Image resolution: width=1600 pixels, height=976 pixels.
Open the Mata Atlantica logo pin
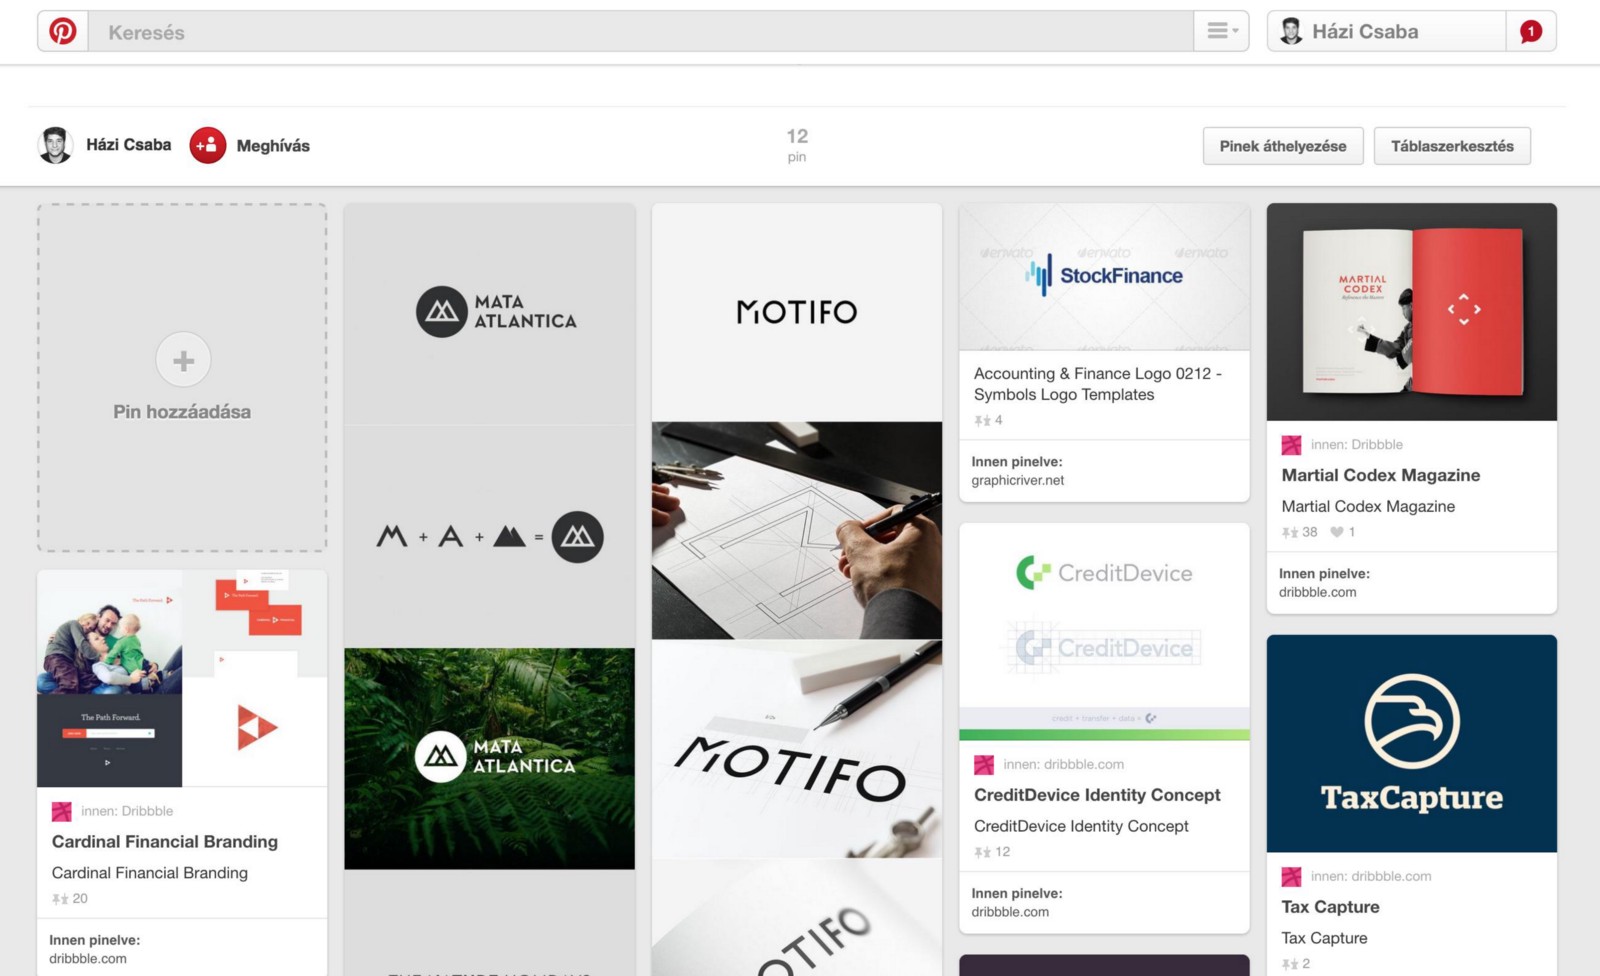(x=490, y=590)
